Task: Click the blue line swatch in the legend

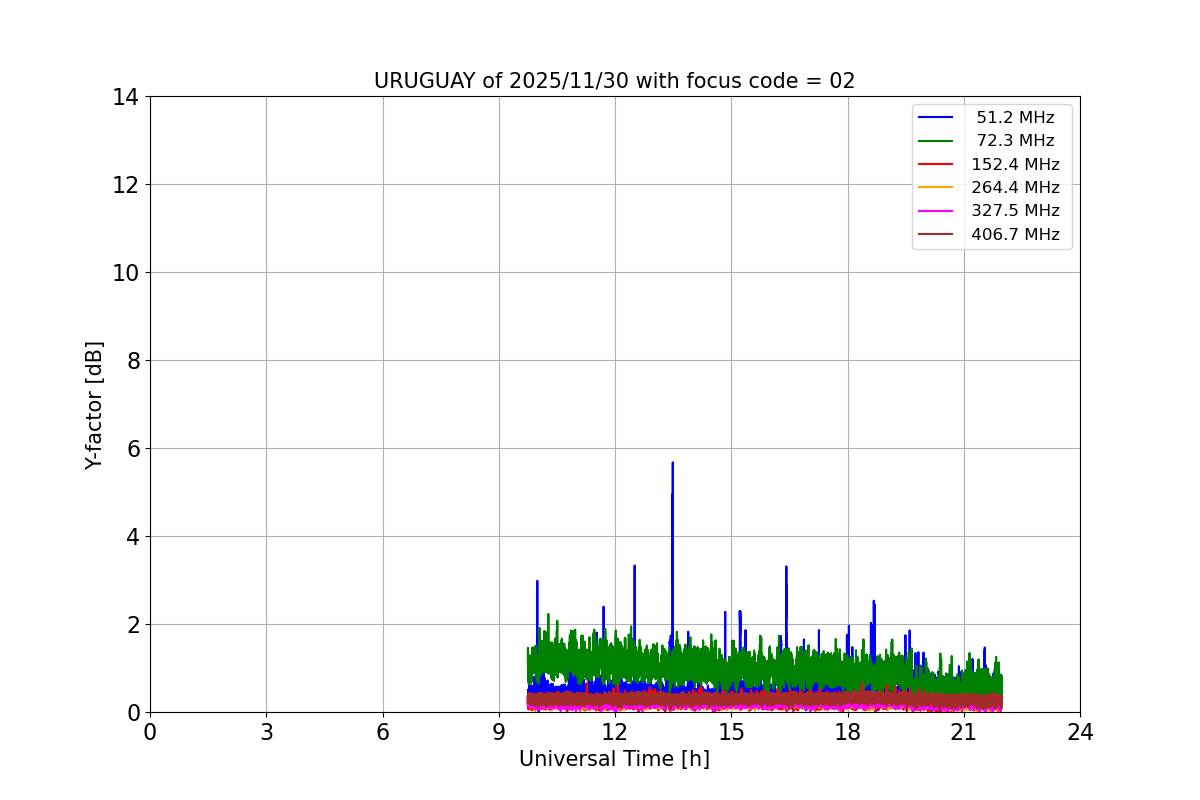Action: click(x=936, y=118)
